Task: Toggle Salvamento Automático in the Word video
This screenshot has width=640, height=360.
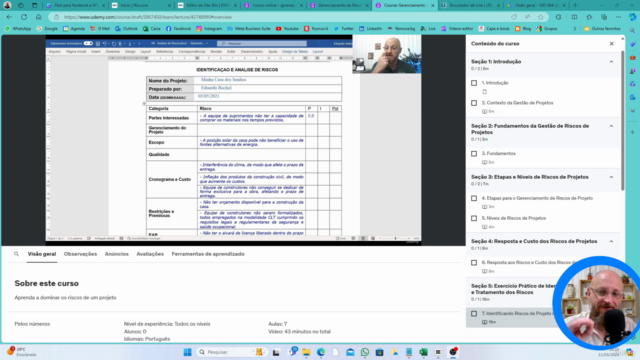Action: 88,43
